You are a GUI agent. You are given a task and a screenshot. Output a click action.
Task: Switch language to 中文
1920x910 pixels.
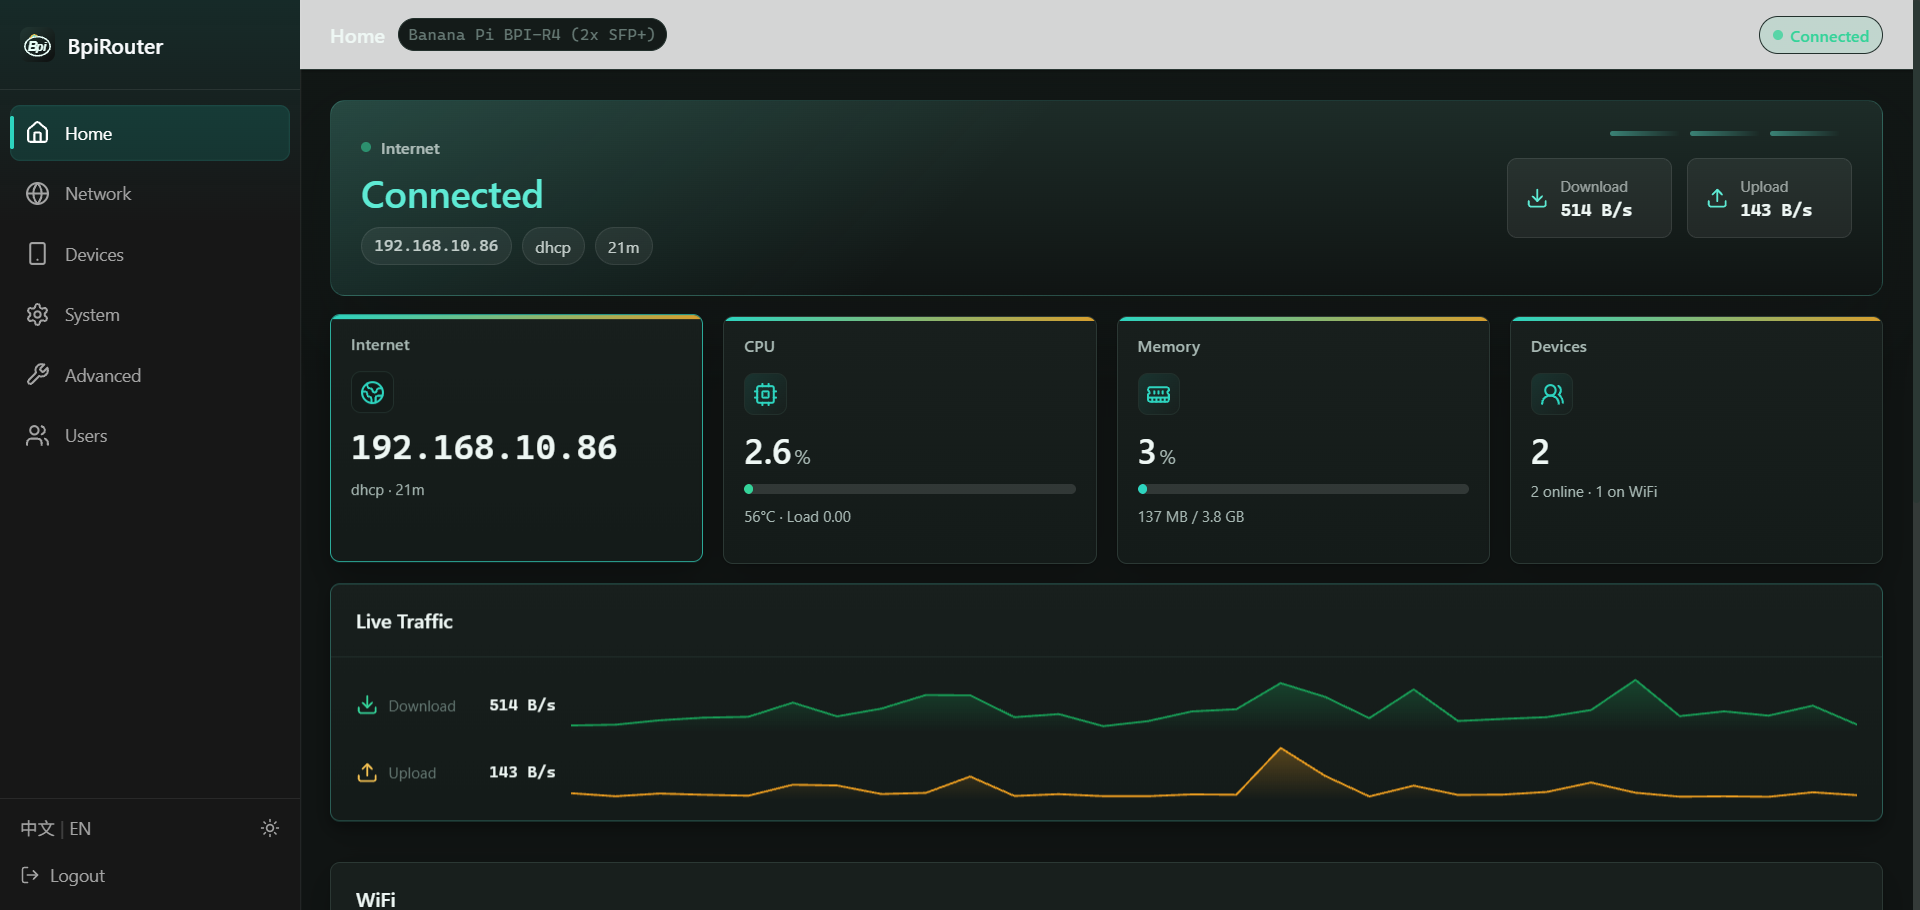pyautogui.click(x=37, y=829)
